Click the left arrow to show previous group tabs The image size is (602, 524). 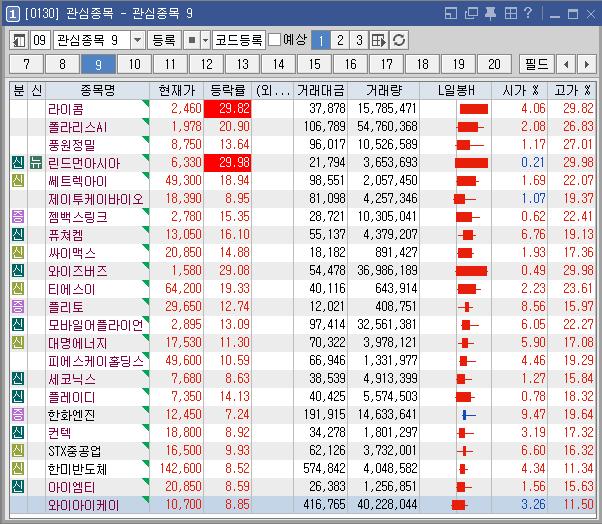click(x=566, y=64)
